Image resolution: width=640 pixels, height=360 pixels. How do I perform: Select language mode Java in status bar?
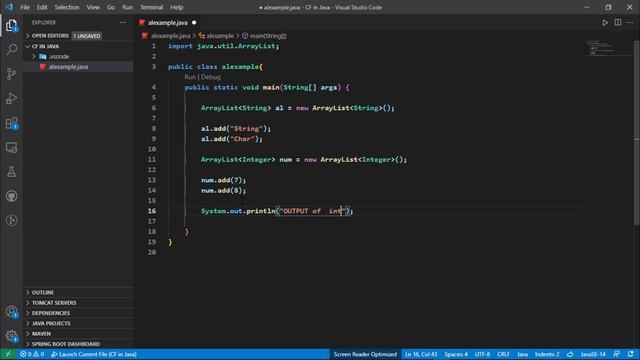click(522, 354)
